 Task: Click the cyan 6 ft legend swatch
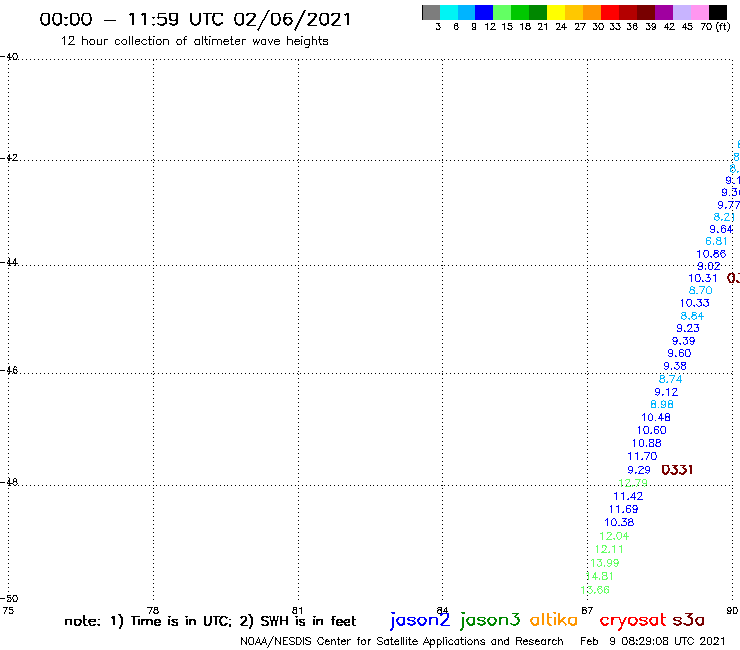449,12
